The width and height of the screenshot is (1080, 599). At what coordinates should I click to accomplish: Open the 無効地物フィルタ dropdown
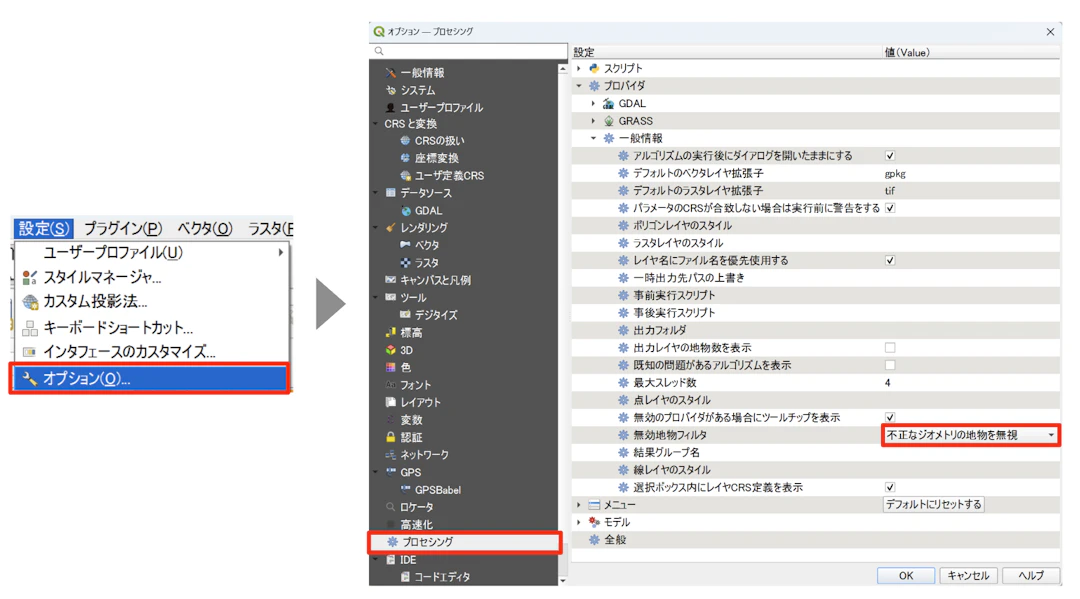pyautogui.click(x=1050, y=435)
